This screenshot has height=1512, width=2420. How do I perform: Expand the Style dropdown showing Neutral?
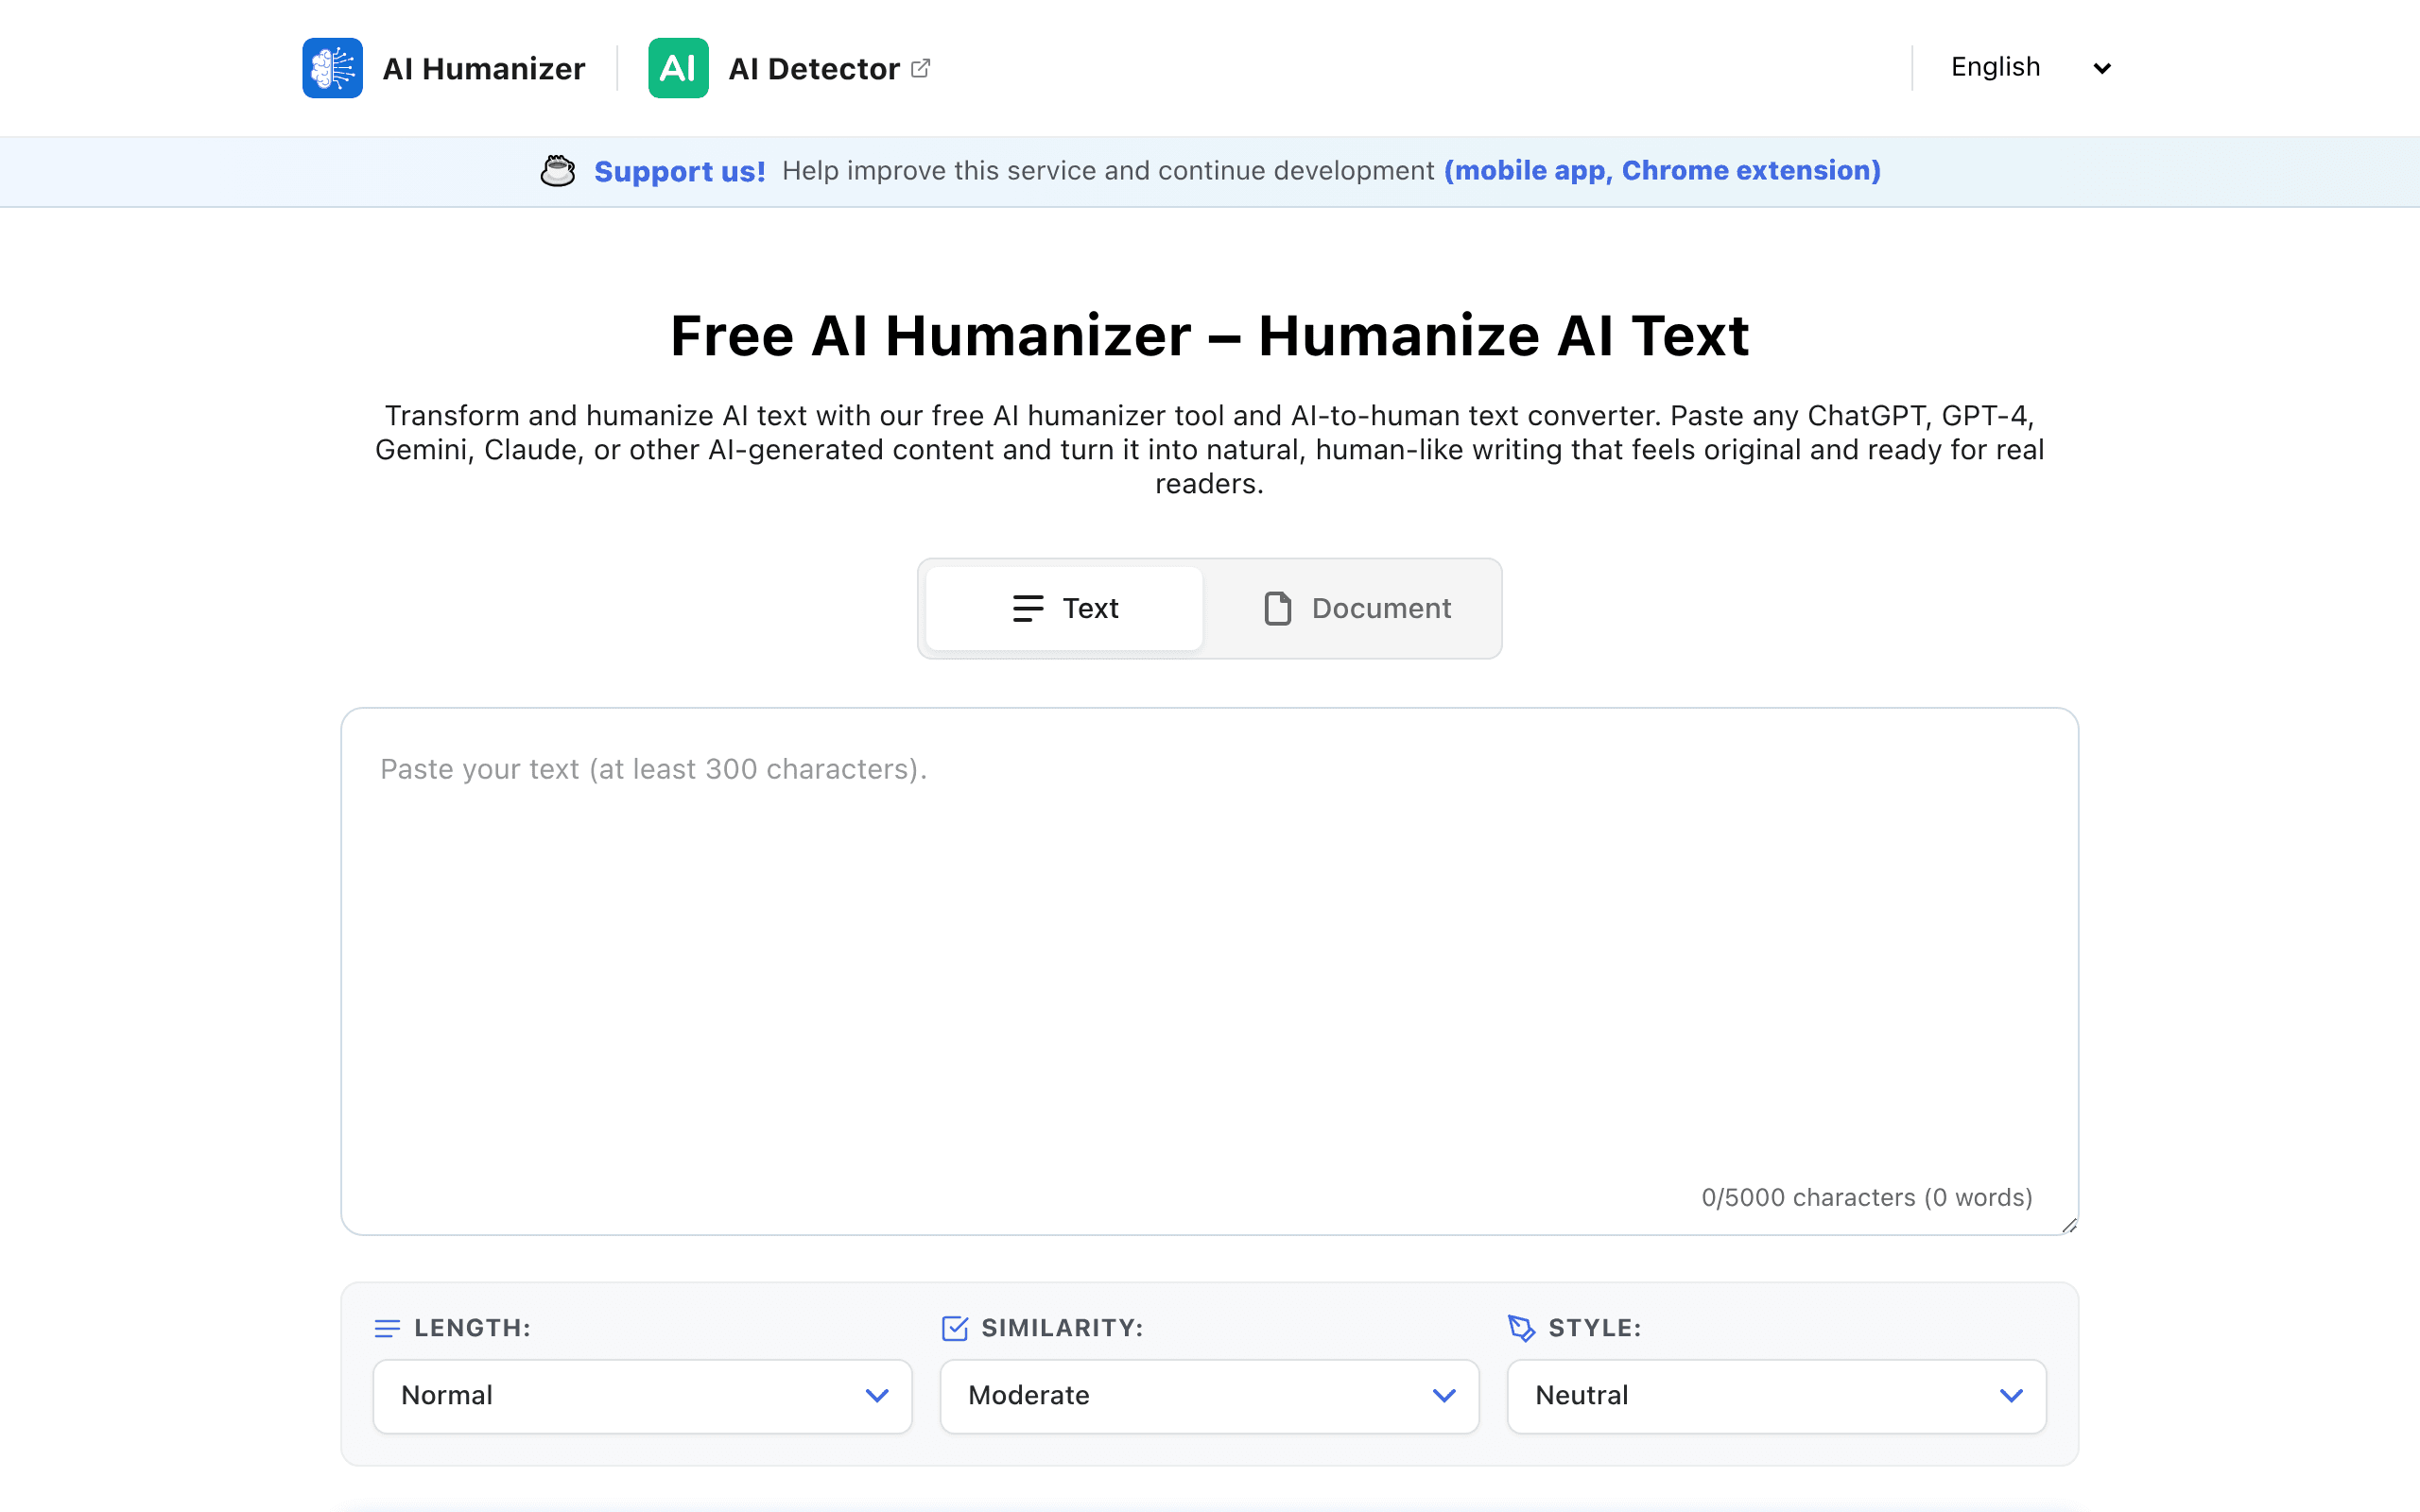tap(1776, 1396)
